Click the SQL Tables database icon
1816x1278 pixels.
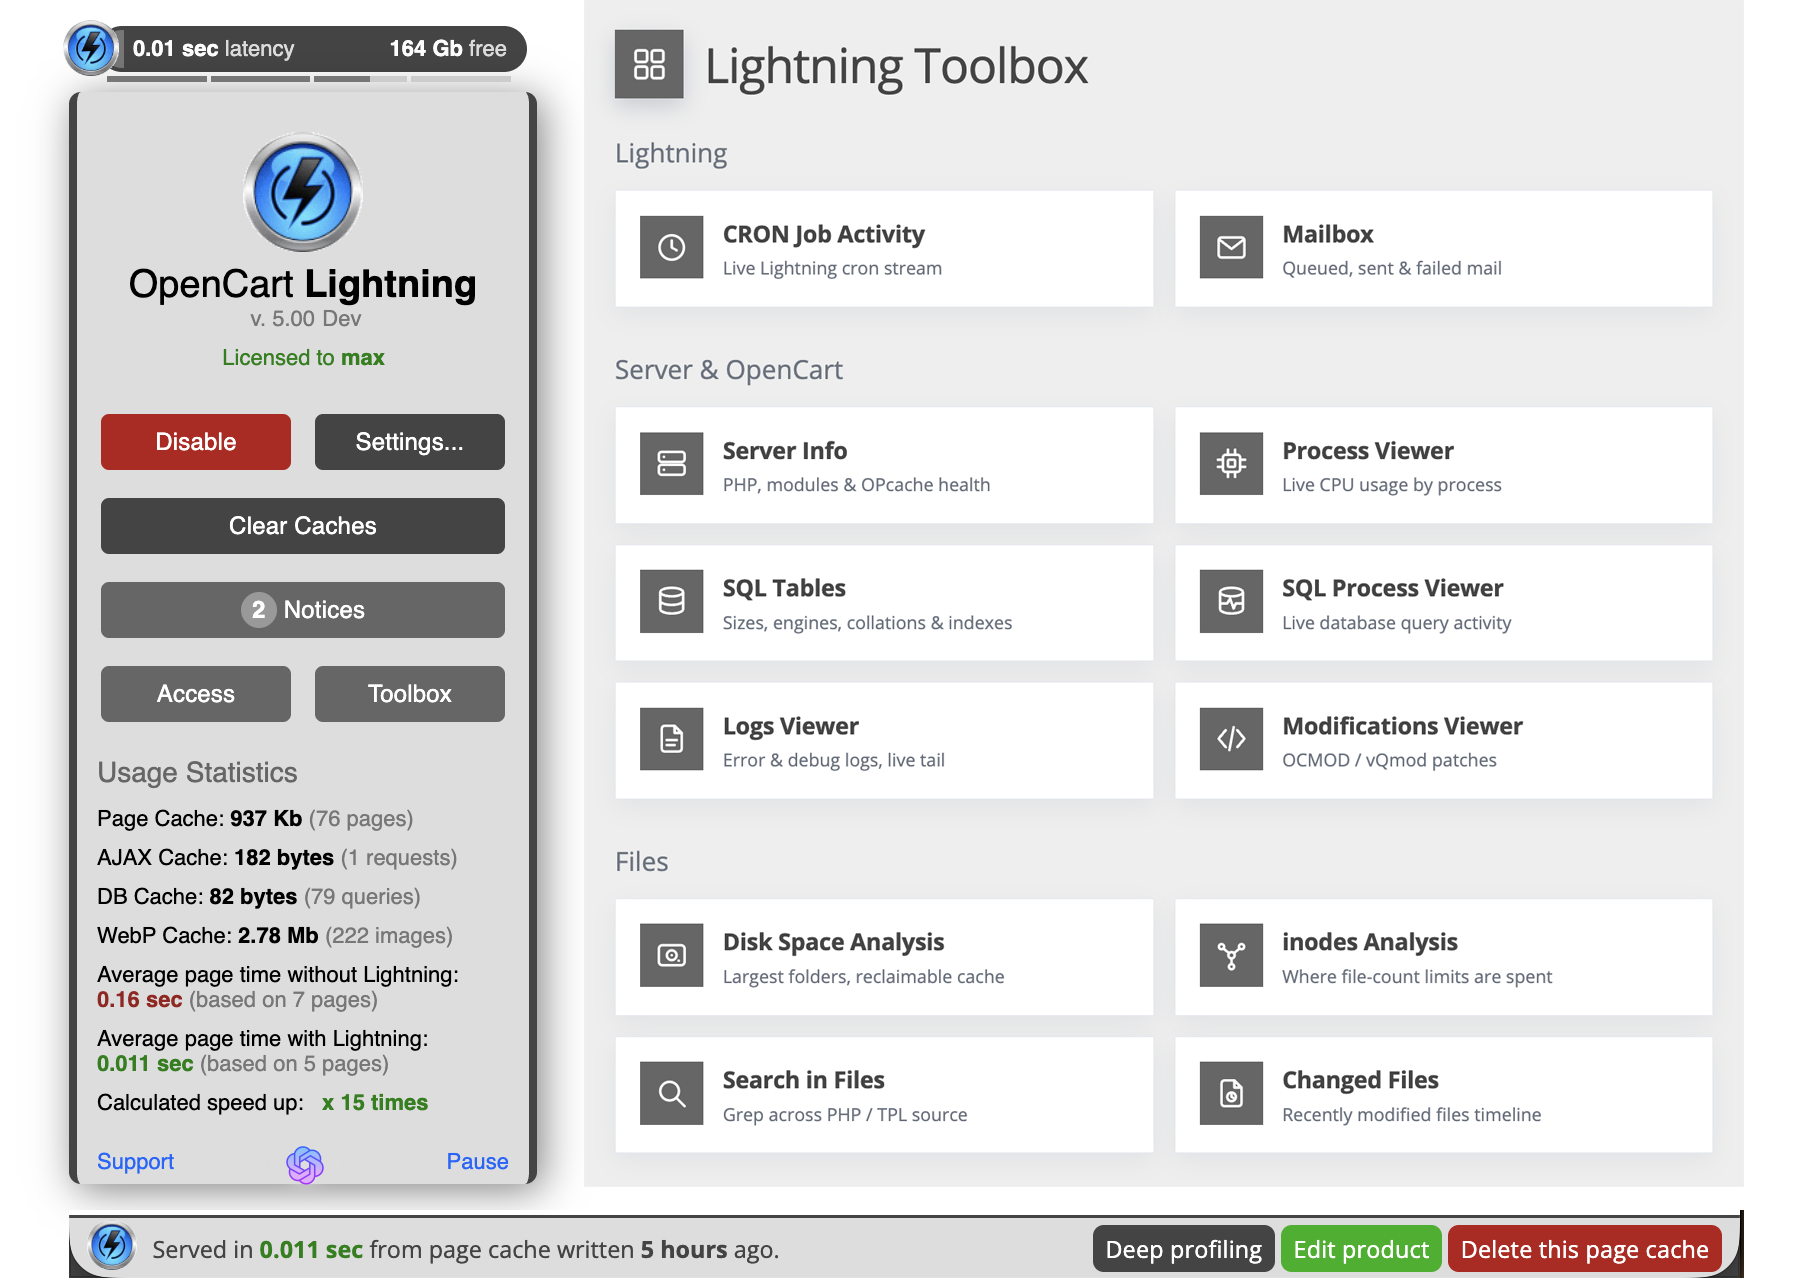(672, 601)
